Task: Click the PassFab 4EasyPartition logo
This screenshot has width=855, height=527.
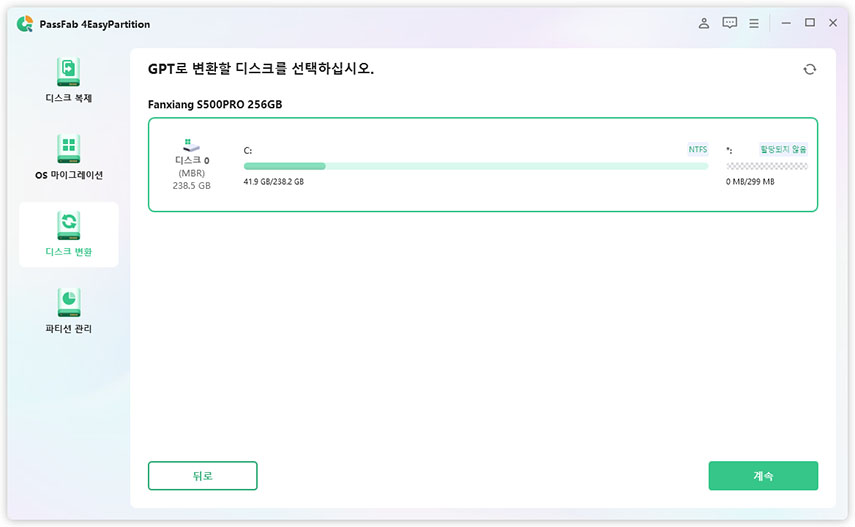Action: tap(25, 24)
